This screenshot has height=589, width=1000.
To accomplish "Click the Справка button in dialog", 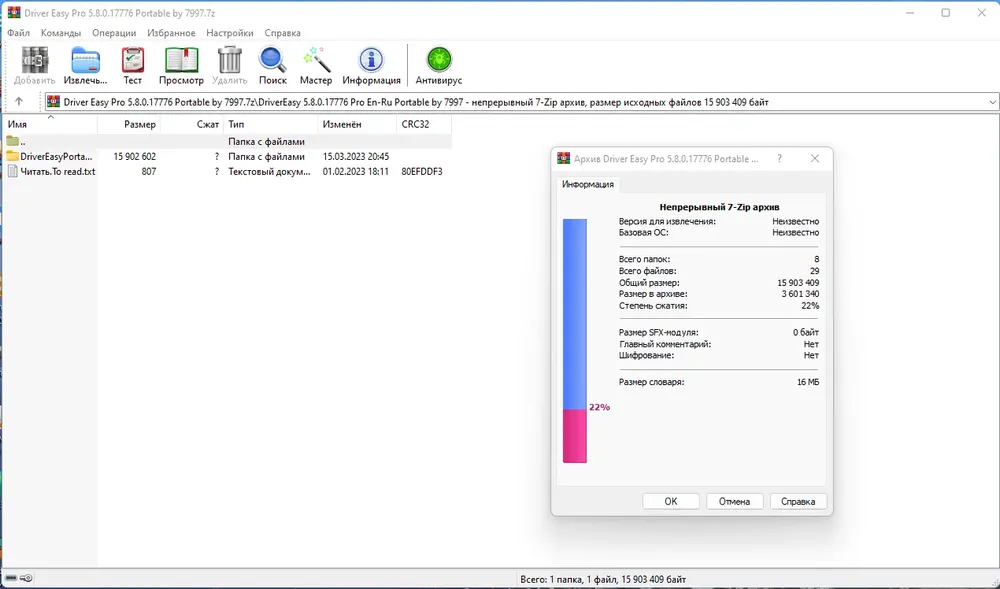I will (798, 501).
